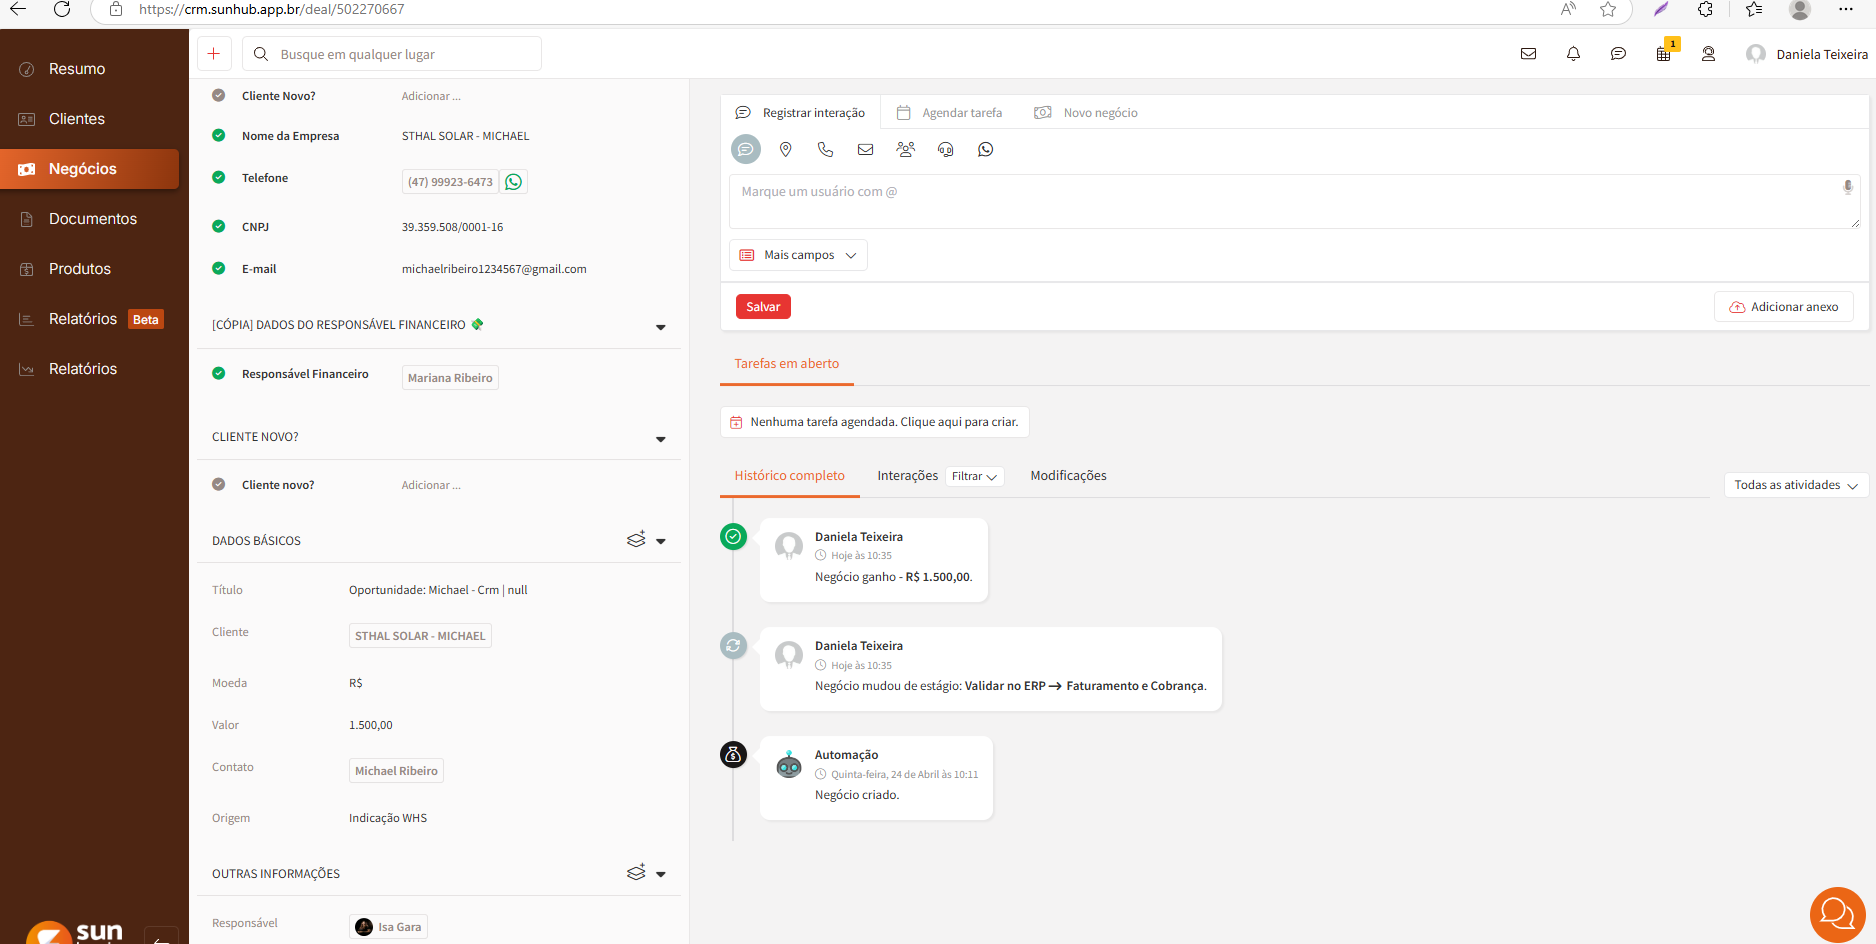
Task: Select the meeting group interaction icon
Action: (906, 149)
